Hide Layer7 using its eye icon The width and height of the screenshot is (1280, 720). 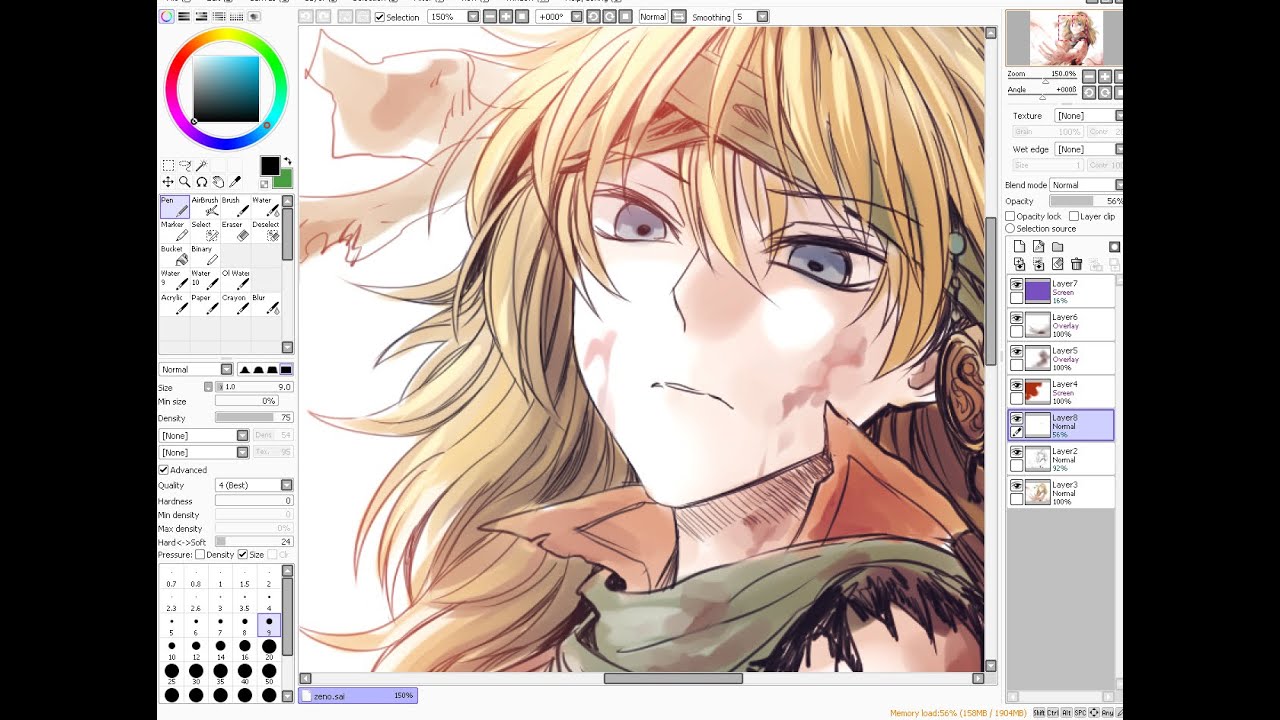click(x=1017, y=285)
